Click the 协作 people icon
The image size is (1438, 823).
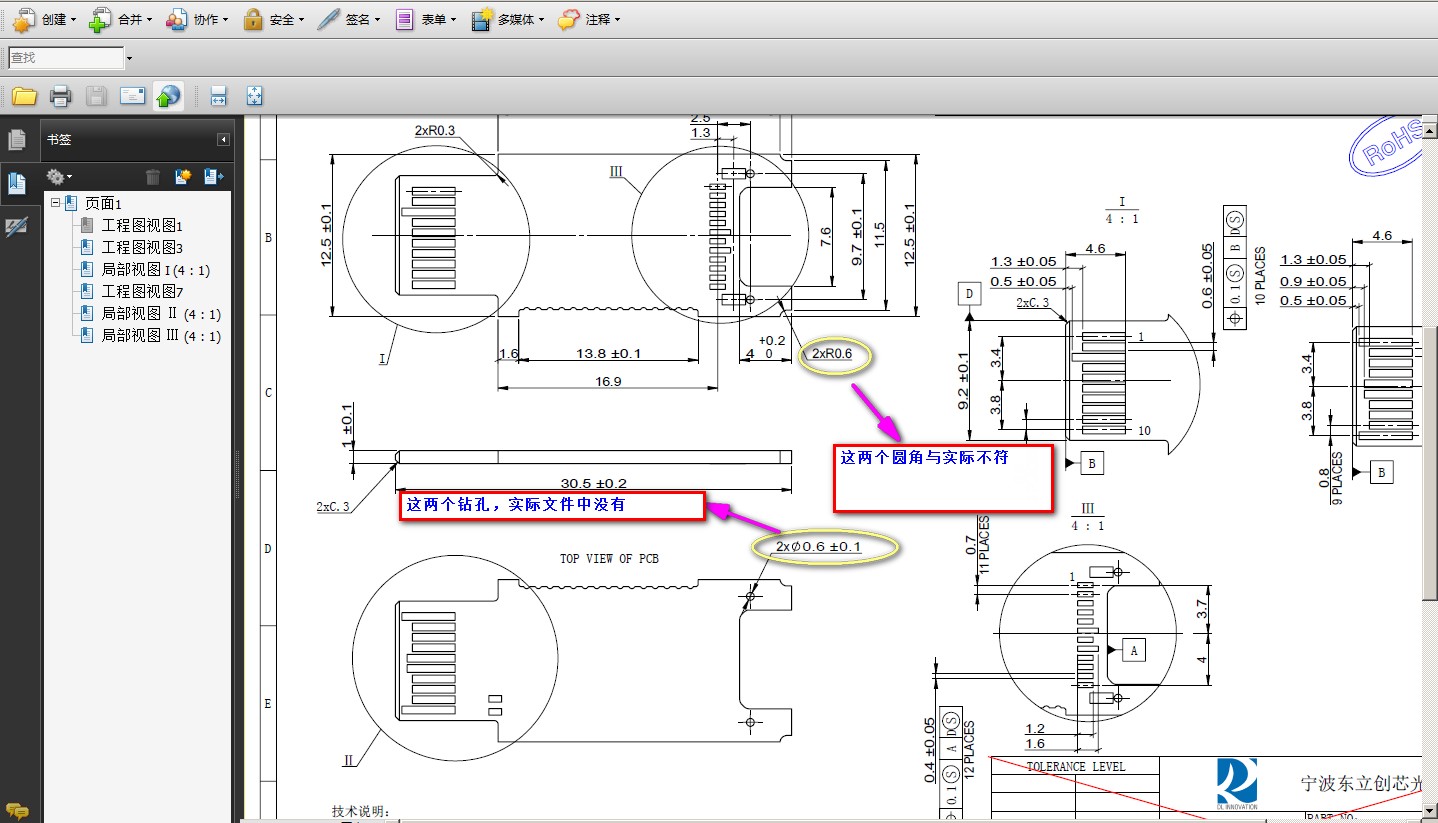click(x=177, y=19)
